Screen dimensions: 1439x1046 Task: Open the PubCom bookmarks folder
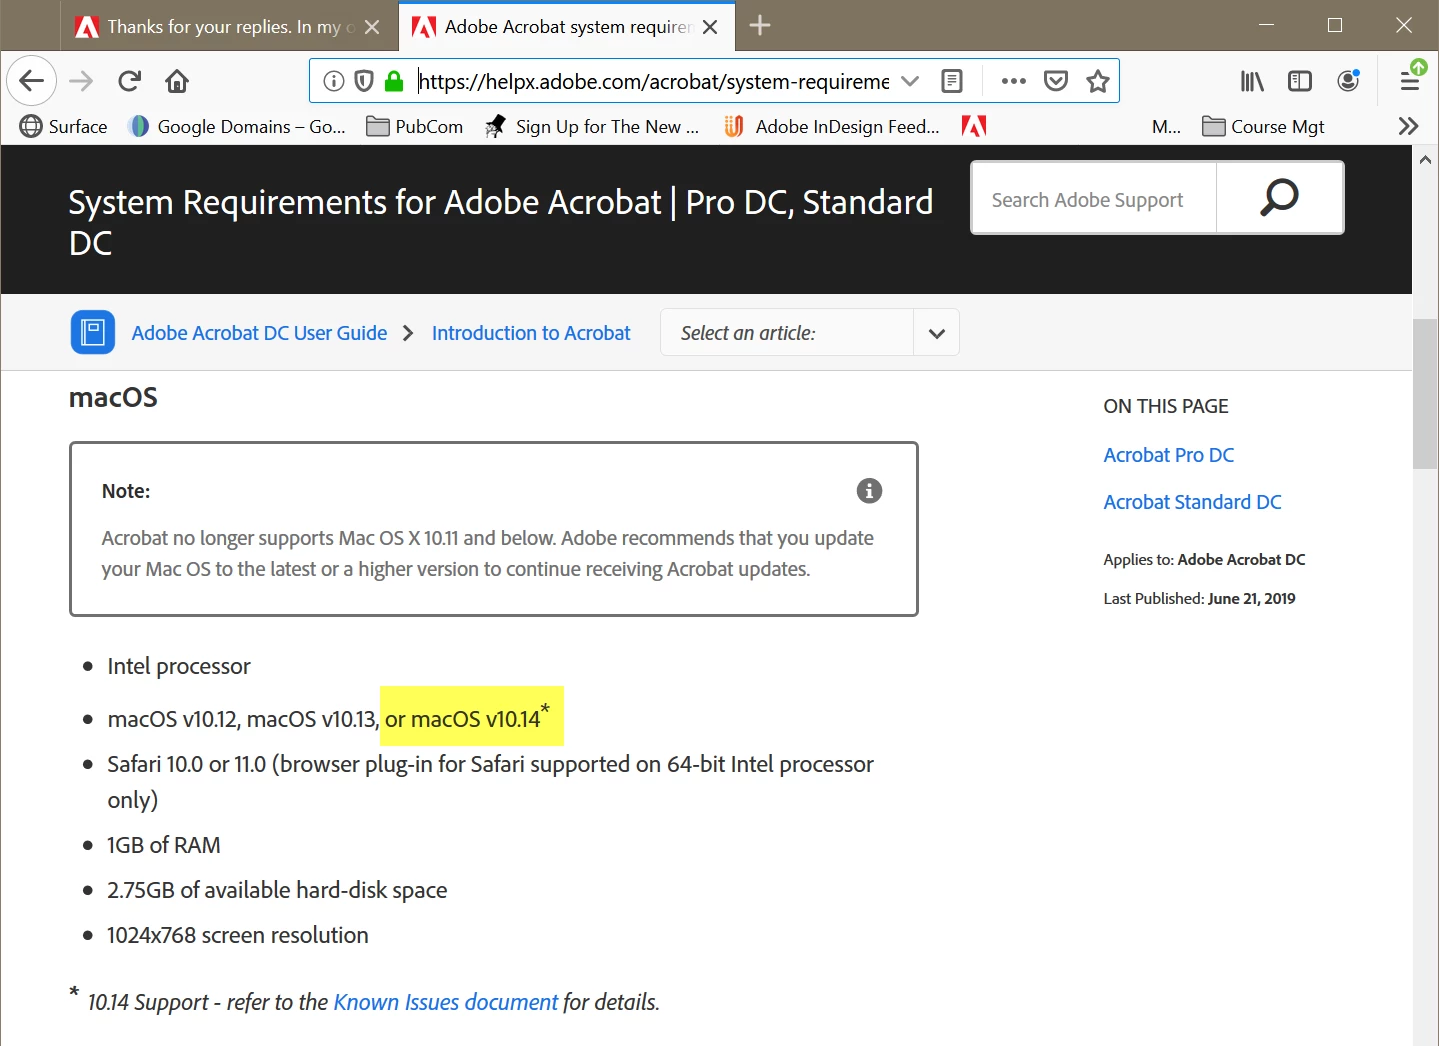(415, 126)
